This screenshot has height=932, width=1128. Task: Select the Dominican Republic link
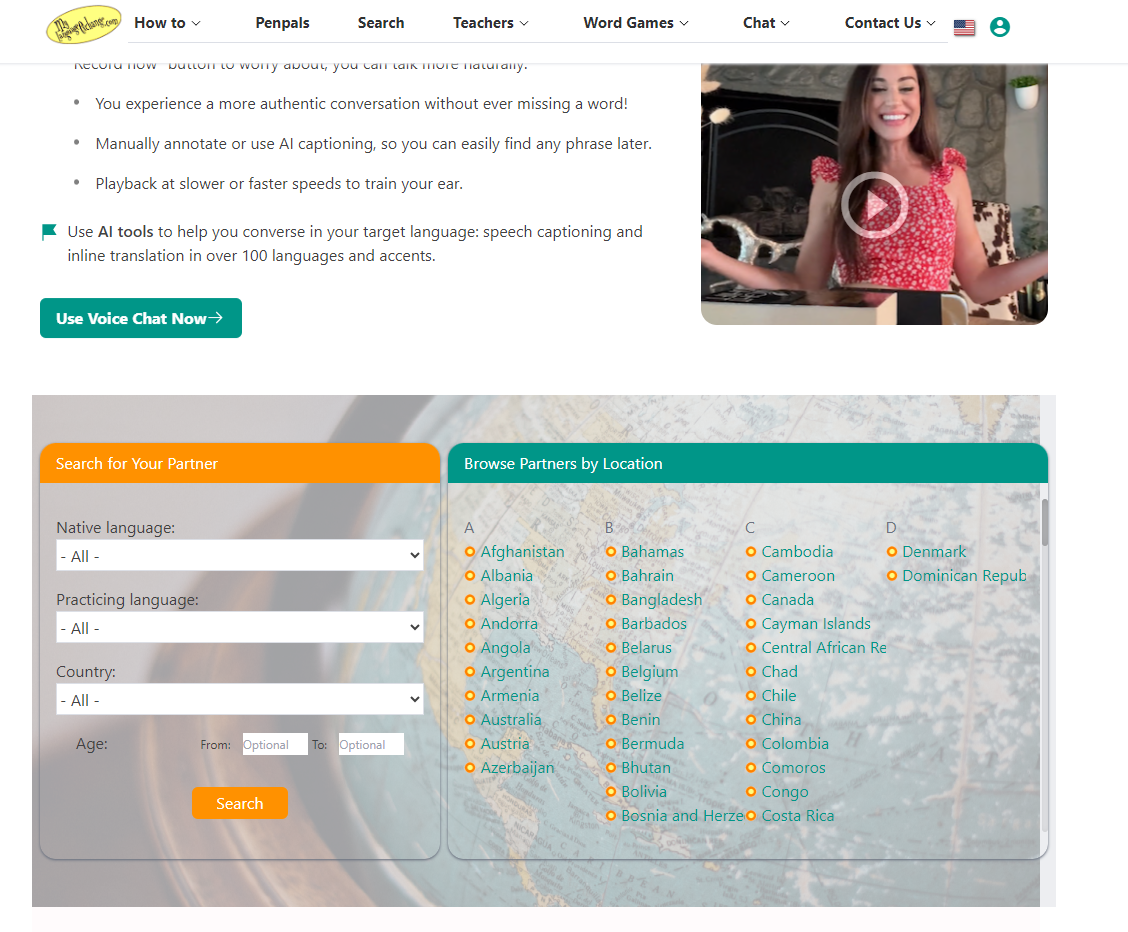click(x=964, y=575)
